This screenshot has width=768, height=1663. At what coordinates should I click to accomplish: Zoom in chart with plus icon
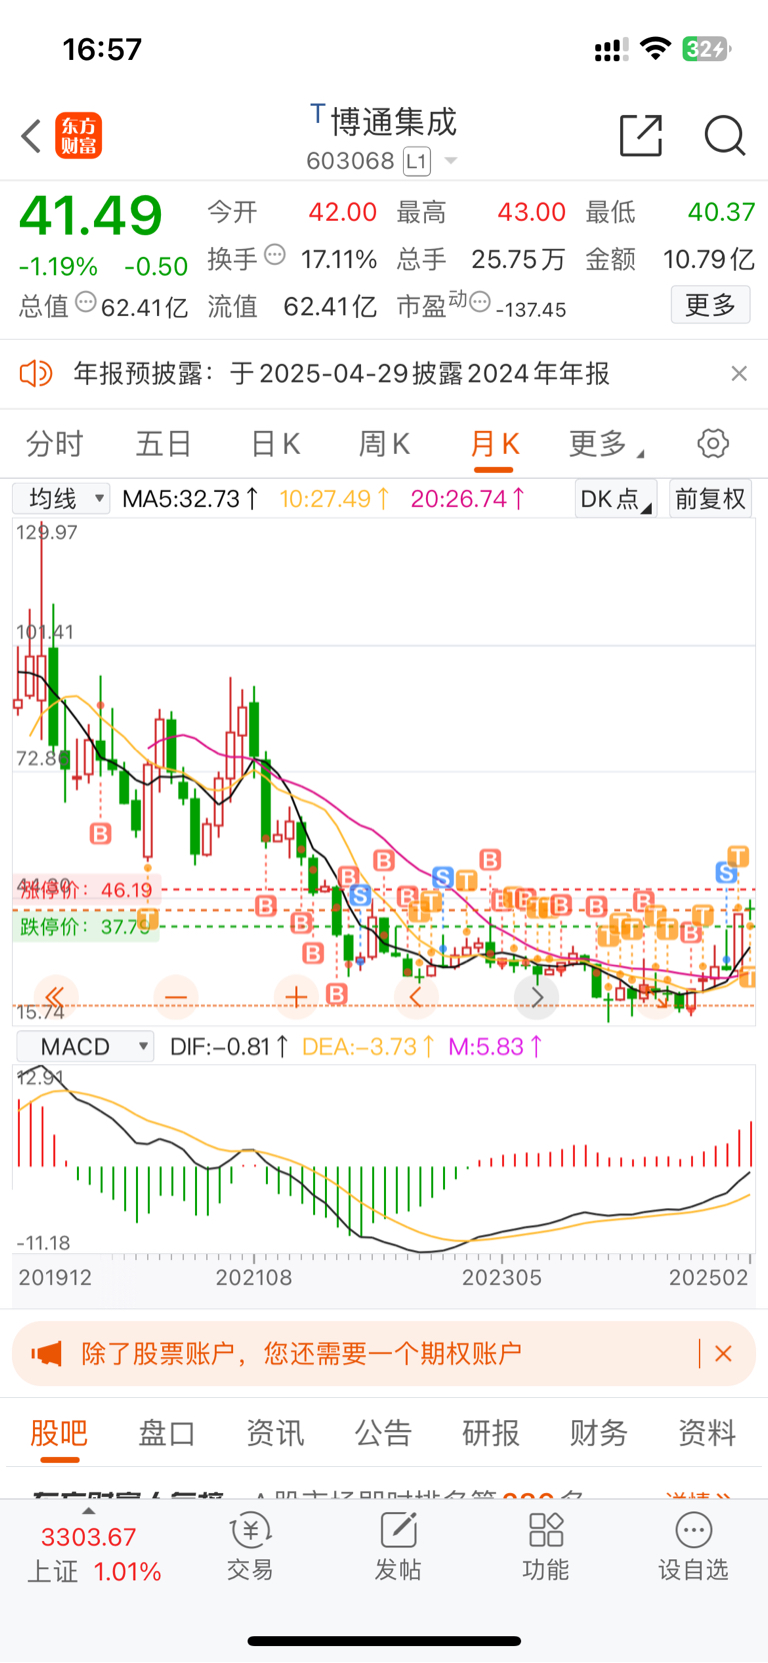pyautogui.click(x=296, y=997)
